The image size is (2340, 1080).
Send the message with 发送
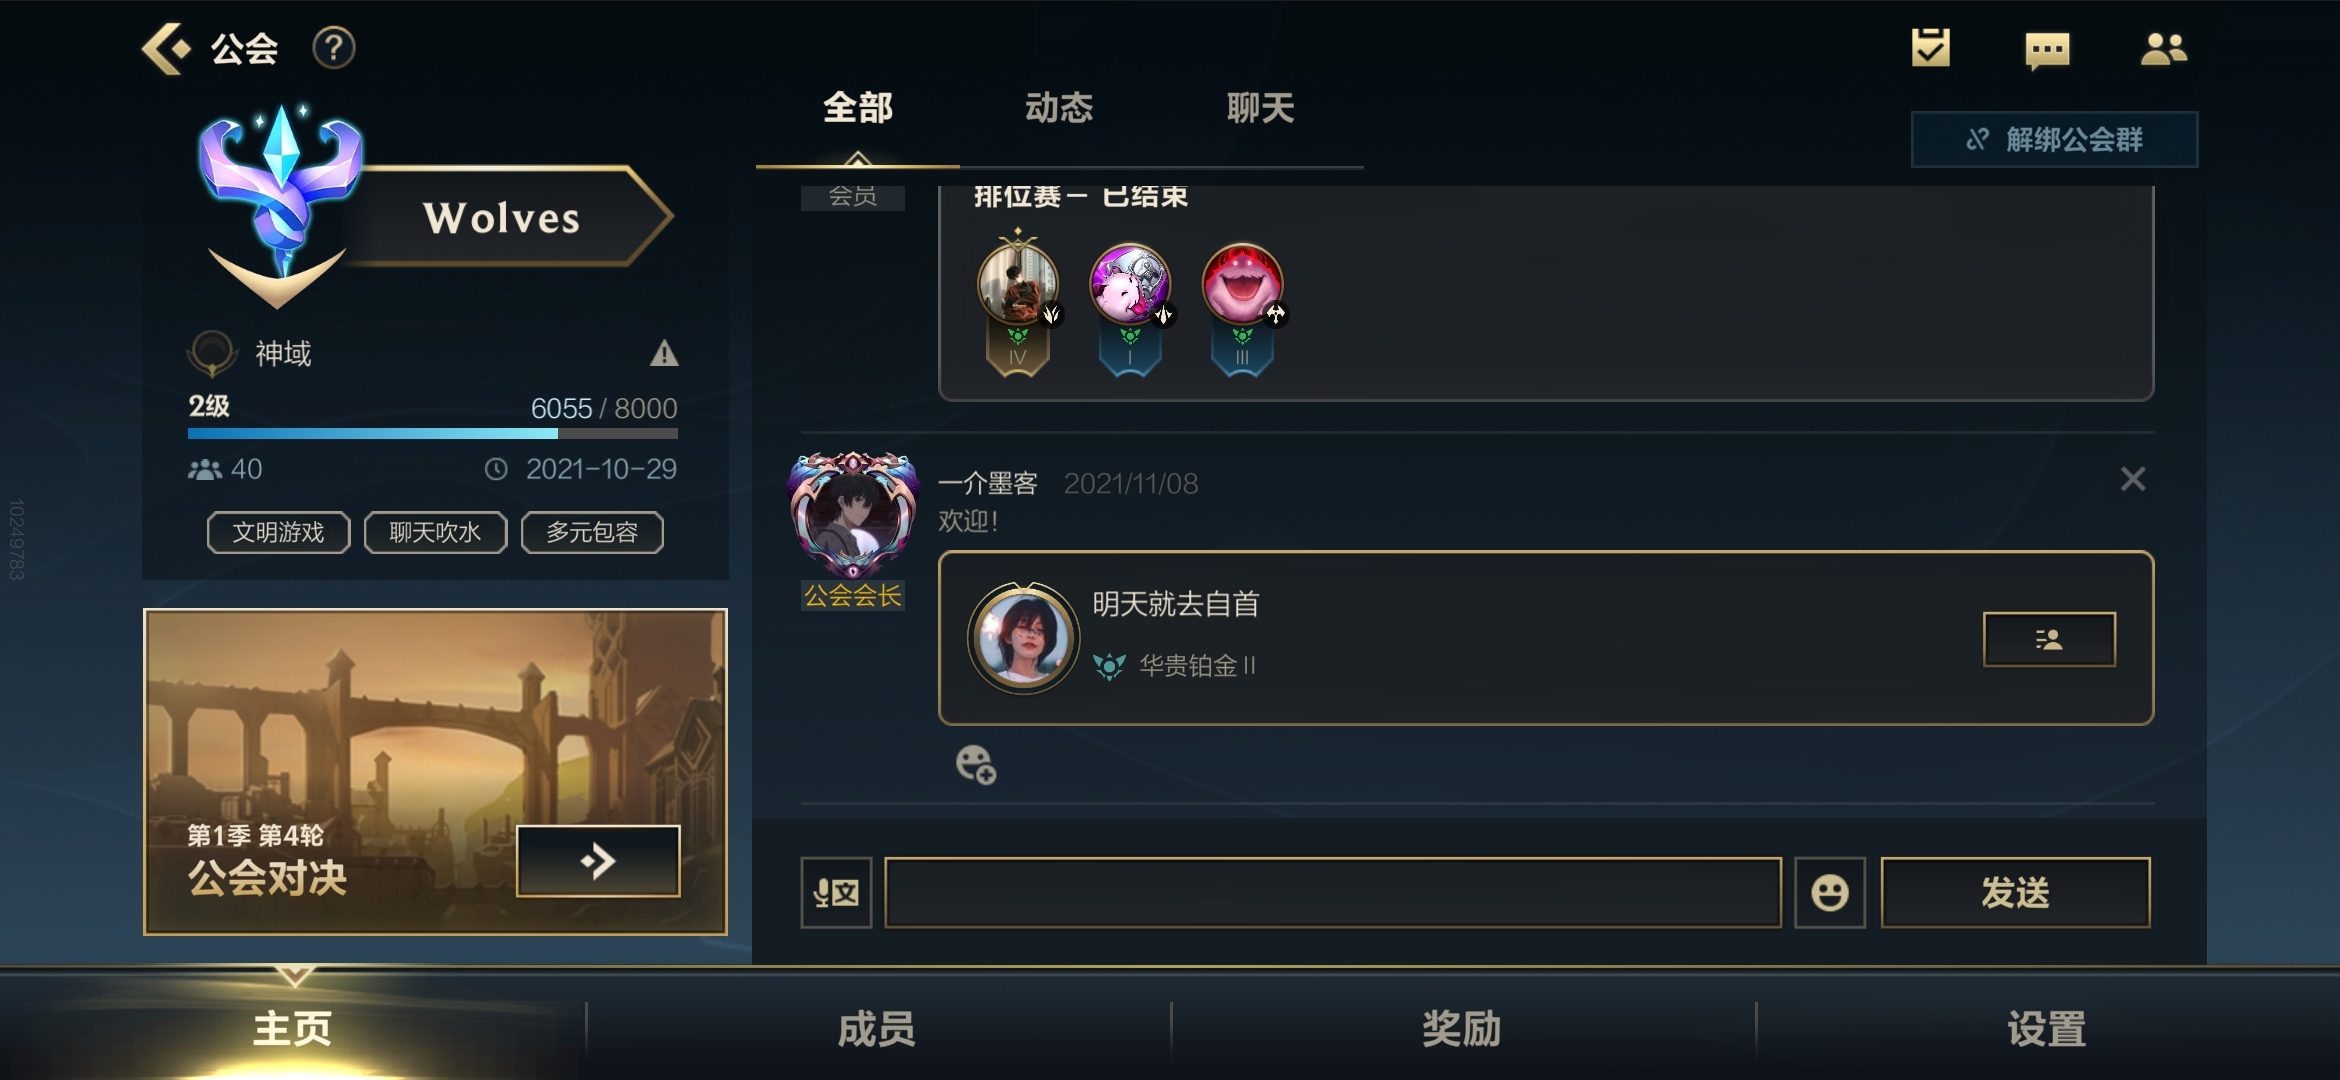tap(2015, 892)
